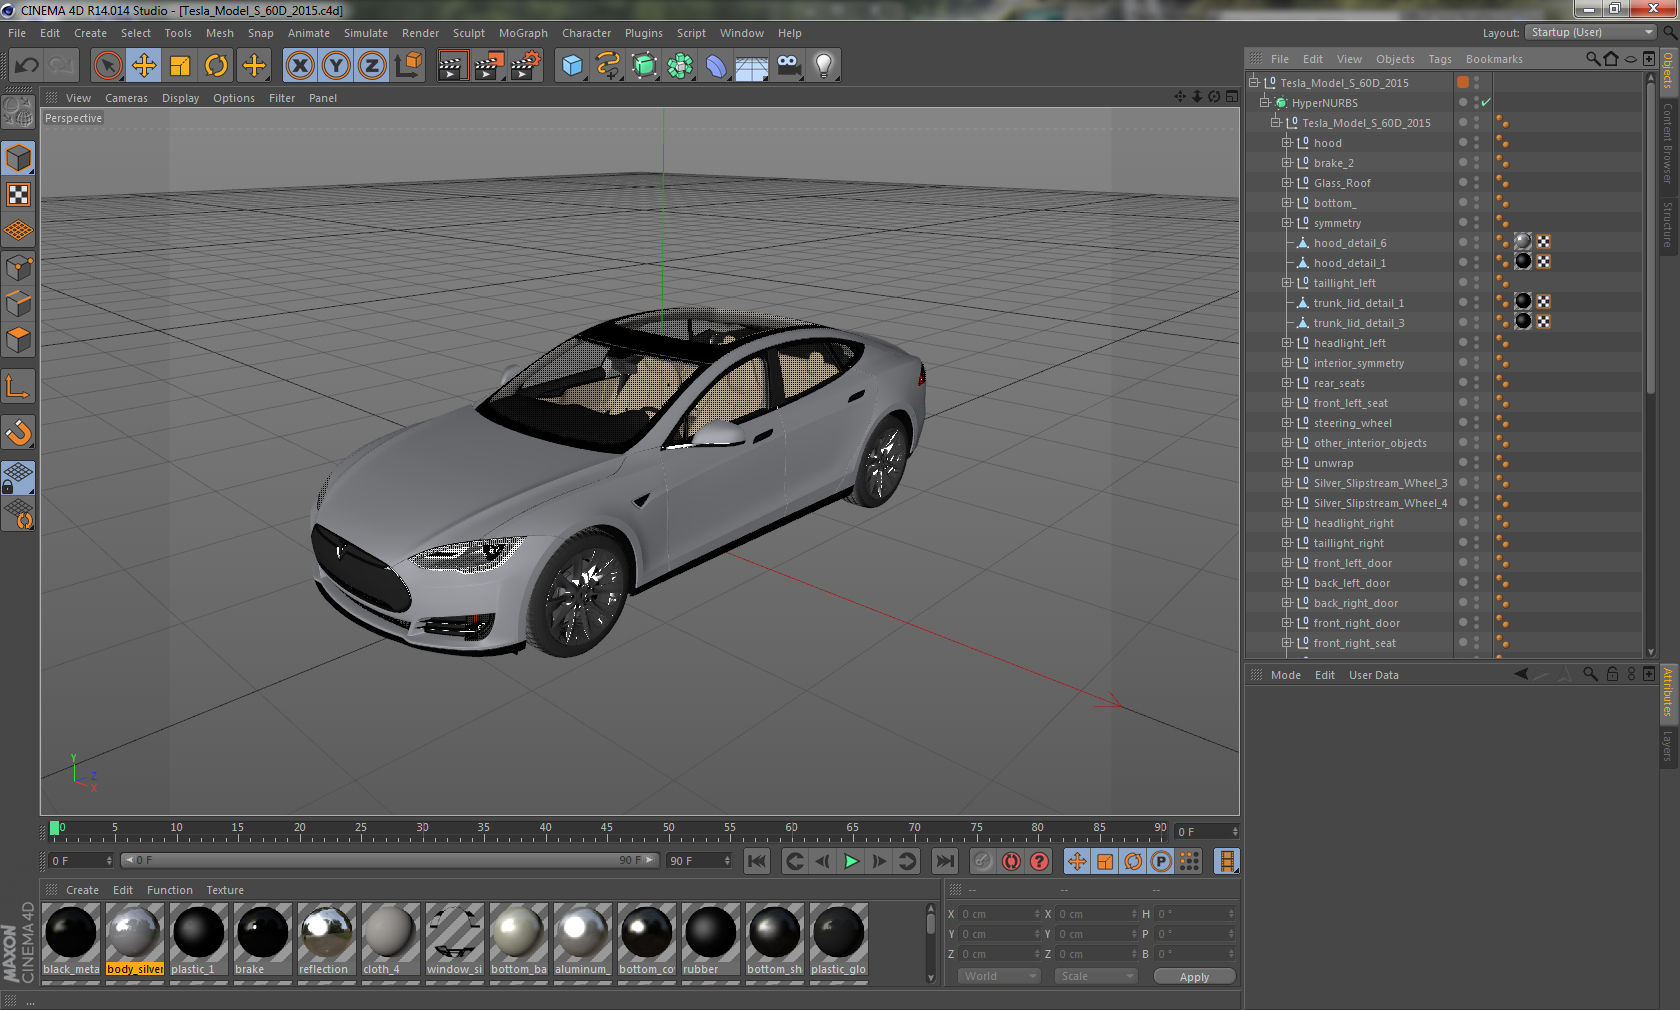Toggle Z axis lock
Screen dimensions: 1680x1010
(x=372, y=66)
